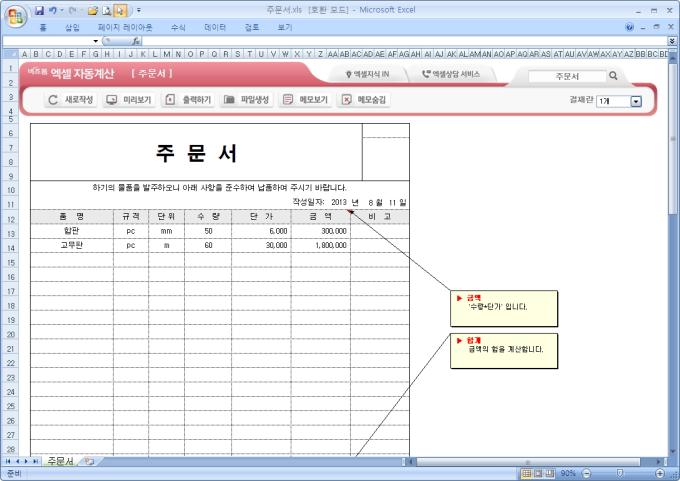Switch to Page Layout view in status bar
The width and height of the screenshot is (680, 481).
pyautogui.click(x=538, y=473)
